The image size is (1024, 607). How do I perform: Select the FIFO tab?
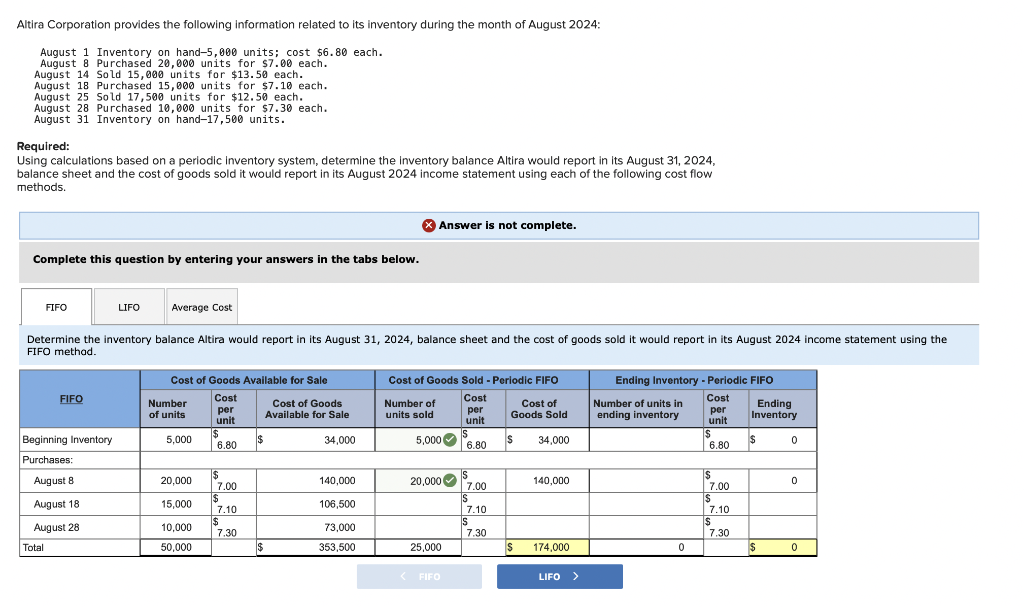[56, 306]
